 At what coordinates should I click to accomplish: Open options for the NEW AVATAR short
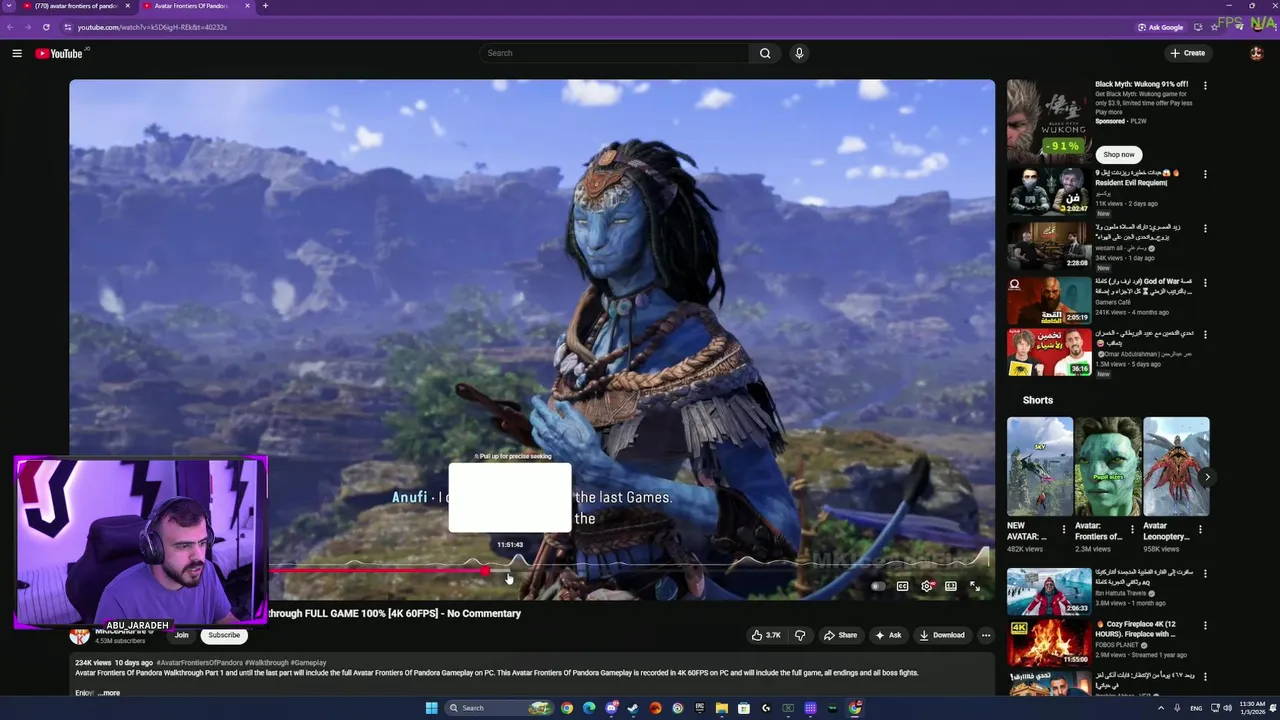(1064, 529)
